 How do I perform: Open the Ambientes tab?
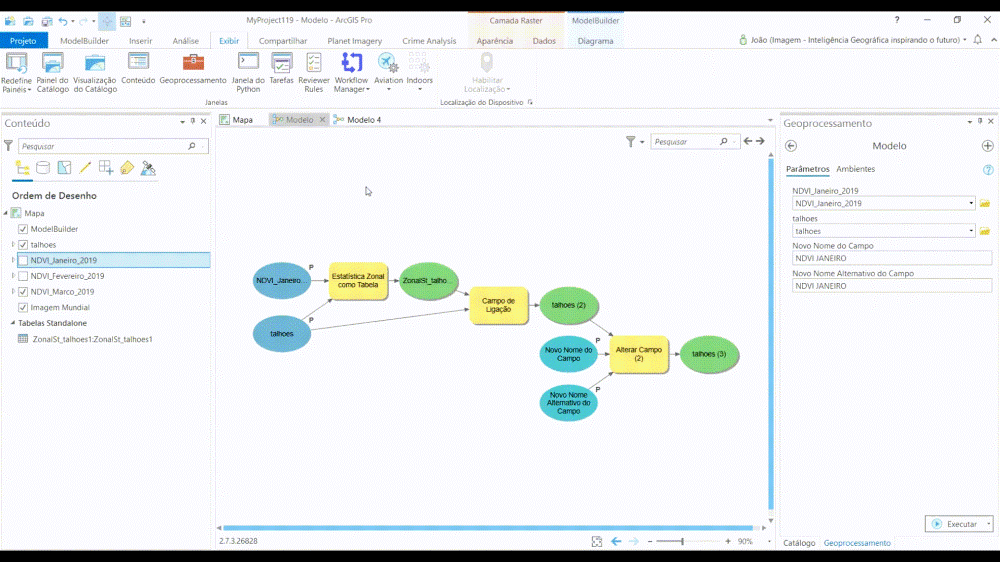(x=856, y=169)
